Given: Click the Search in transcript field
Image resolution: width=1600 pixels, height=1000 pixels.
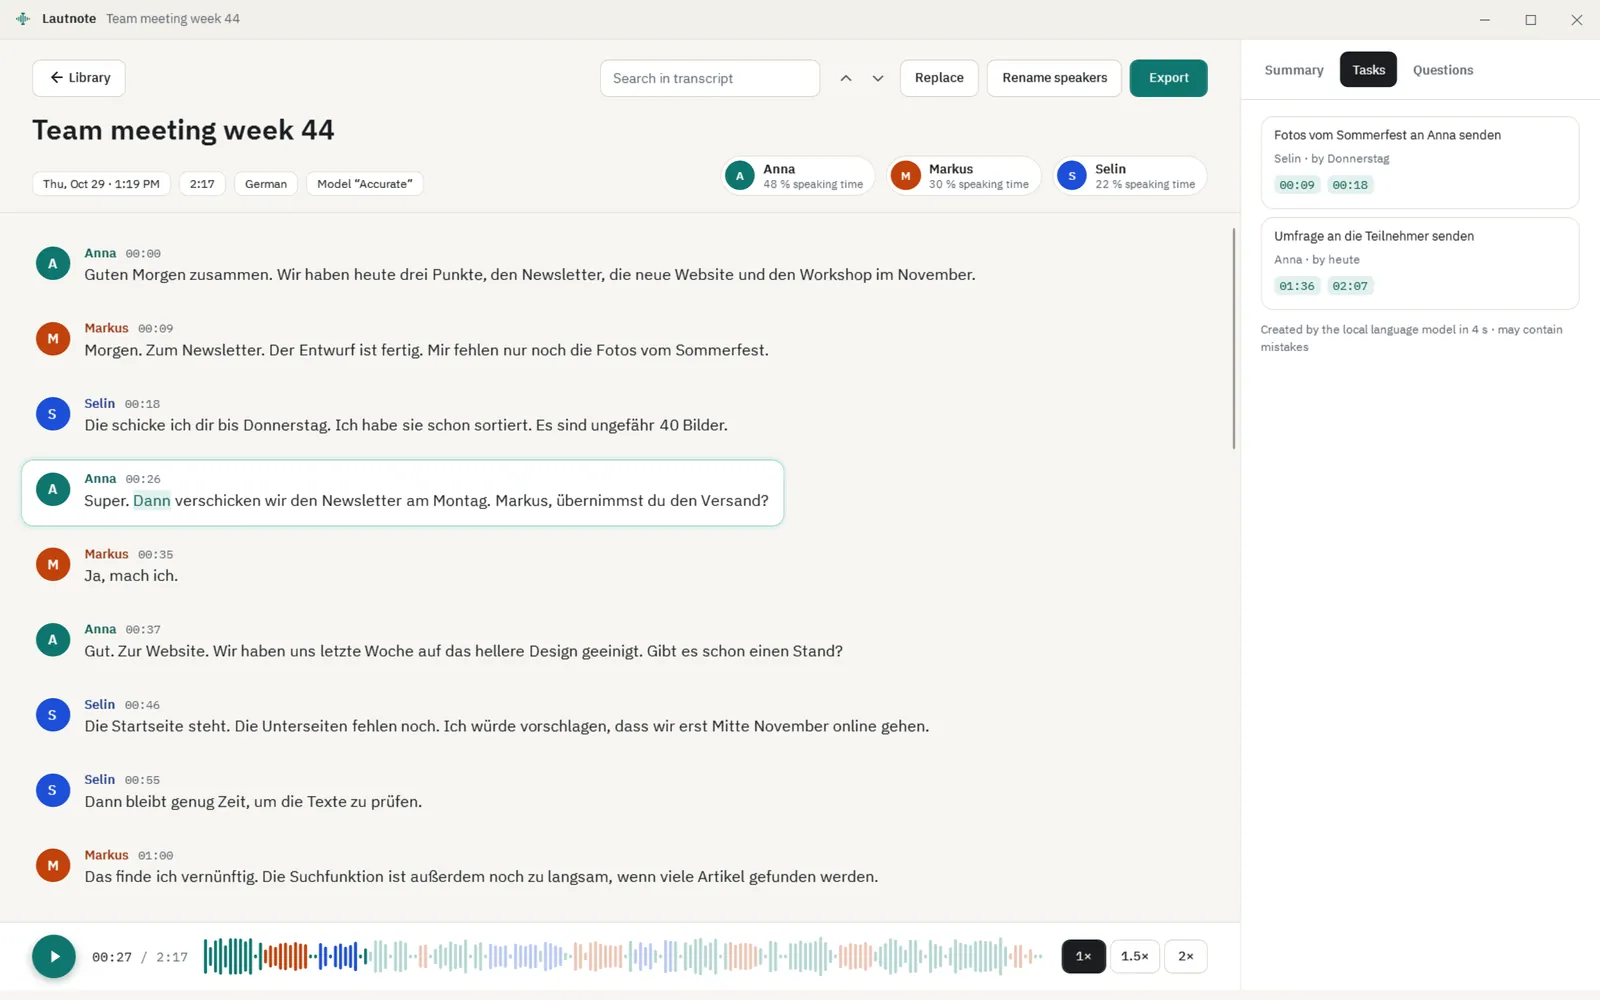Looking at the screenshot, I should pyautogui.click(x=710, y=78).
